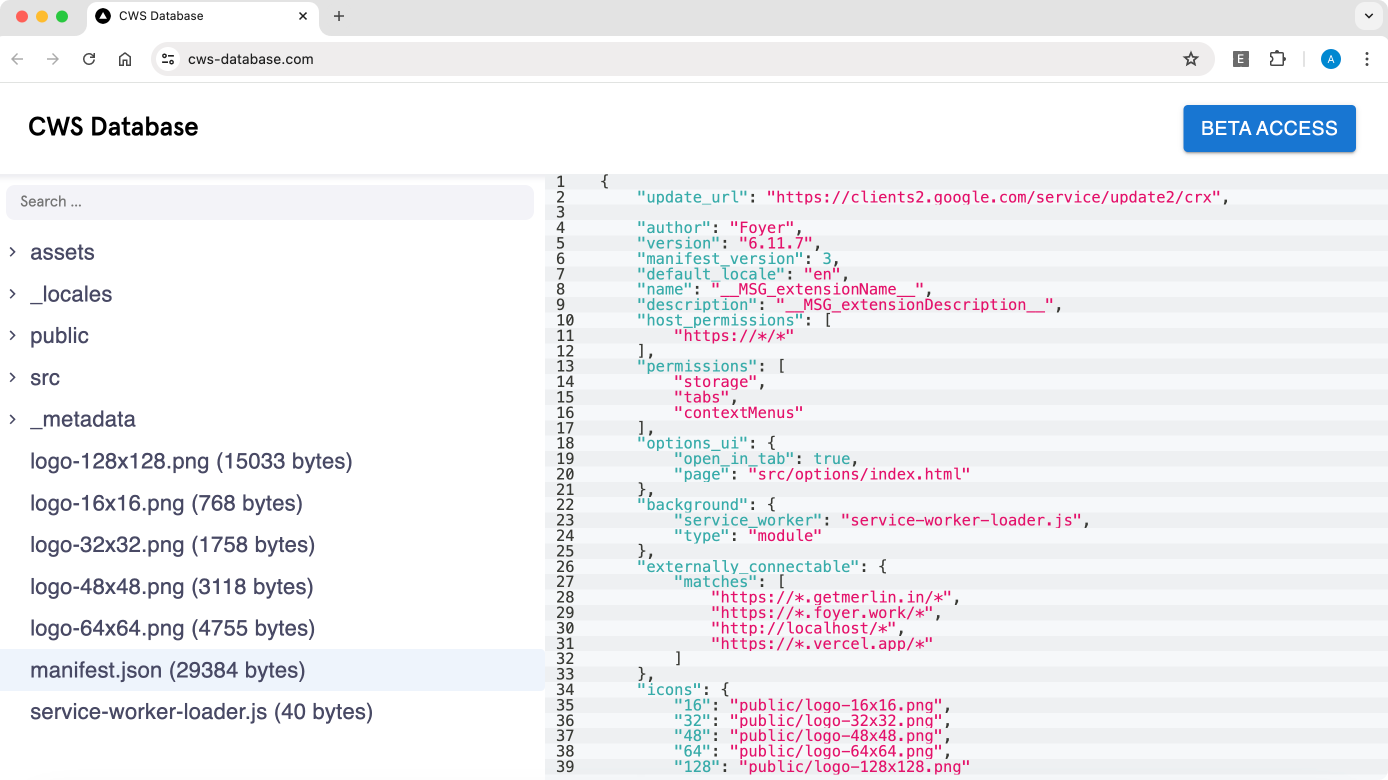Click the CWS Database site title
The width and height of the screenshot is (1388, 780).
click(x=113, y=127)
